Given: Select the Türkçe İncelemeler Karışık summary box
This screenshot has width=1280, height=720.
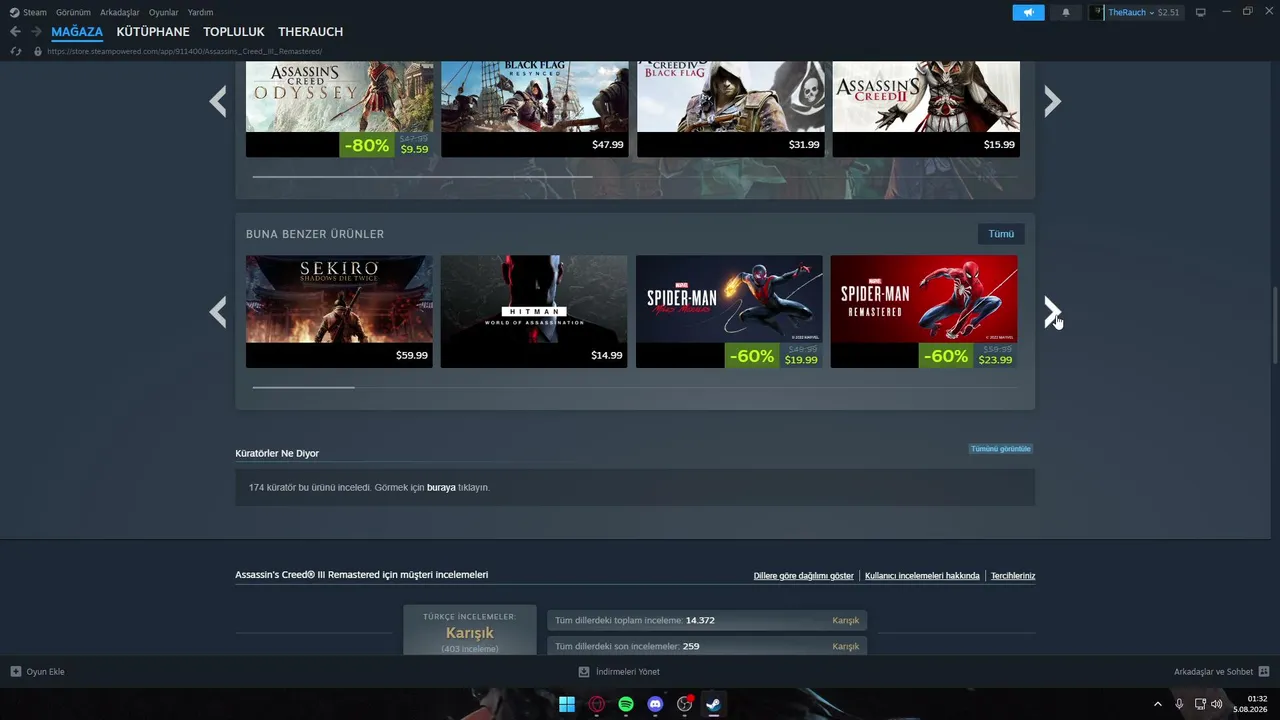Looking at the screenshot, I should (470, 631).
